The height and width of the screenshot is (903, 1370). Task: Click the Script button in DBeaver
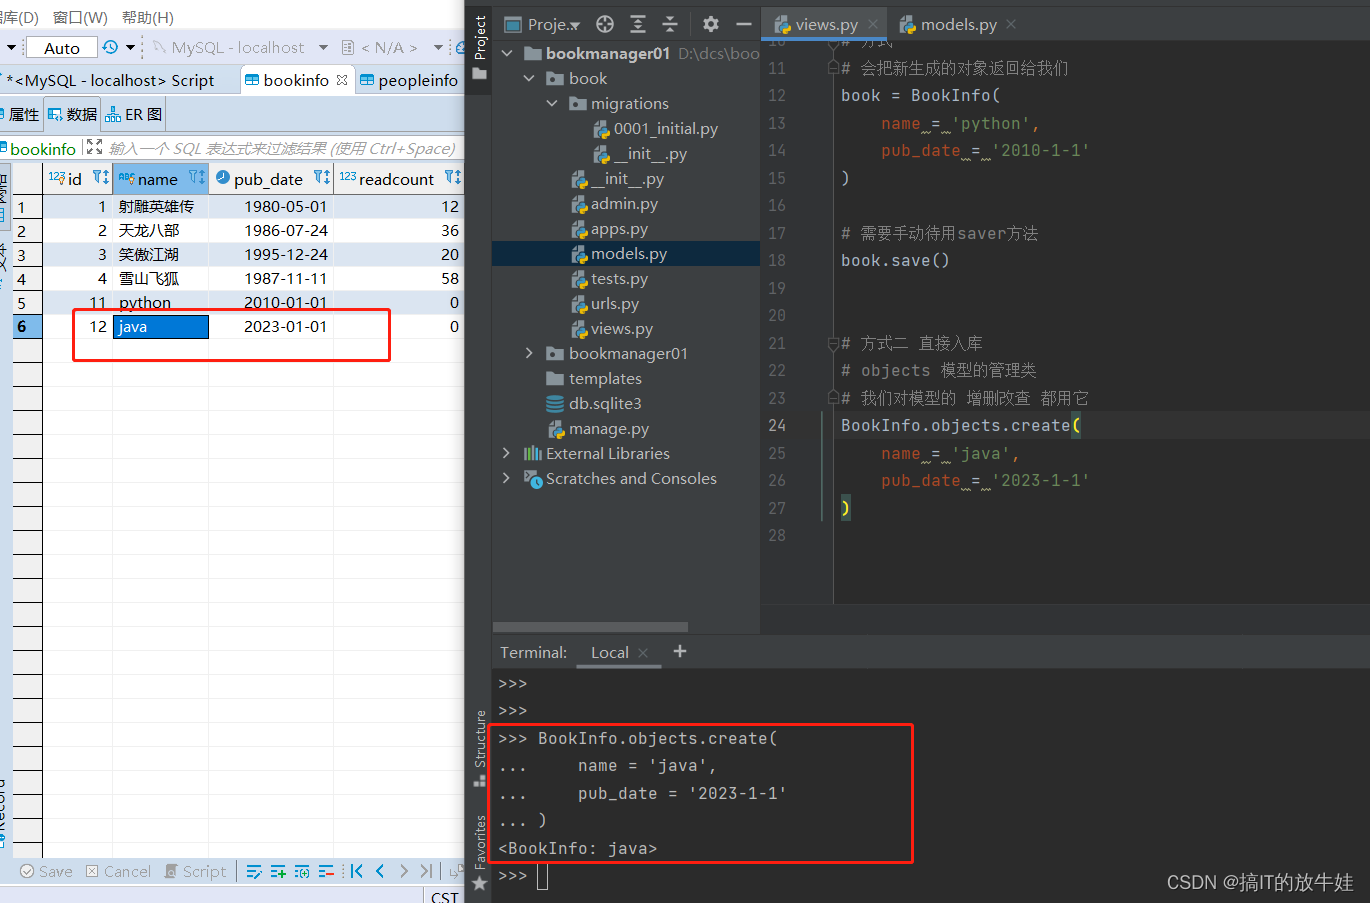click(195, 871)
